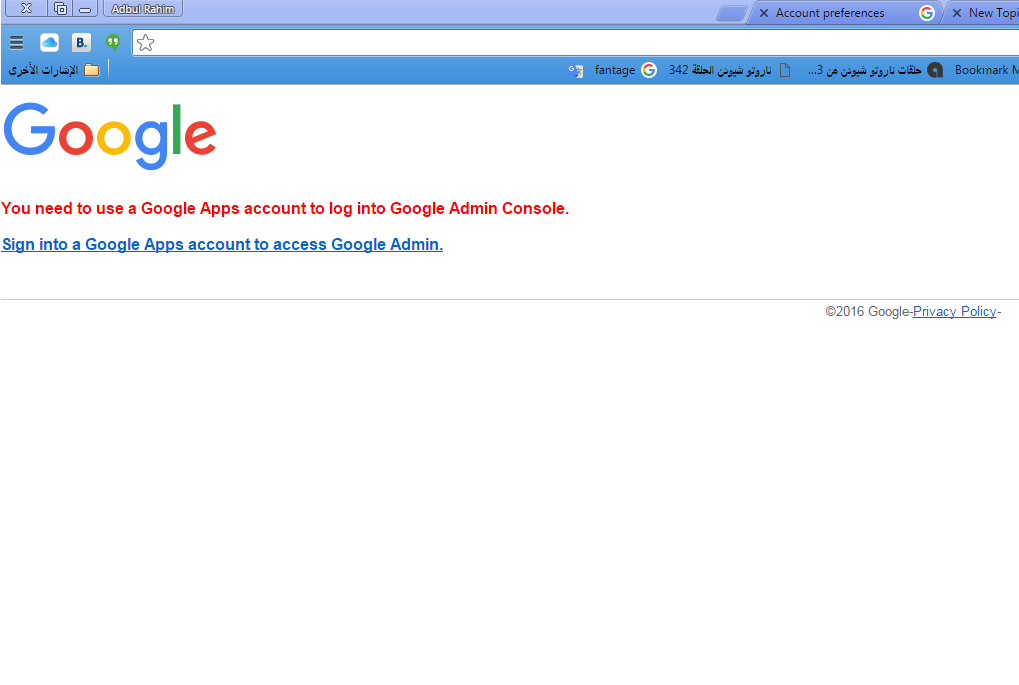Click Sign into a Google Apps account link
The width and height of the screenshot is (1019, 685).
[222, 244]
